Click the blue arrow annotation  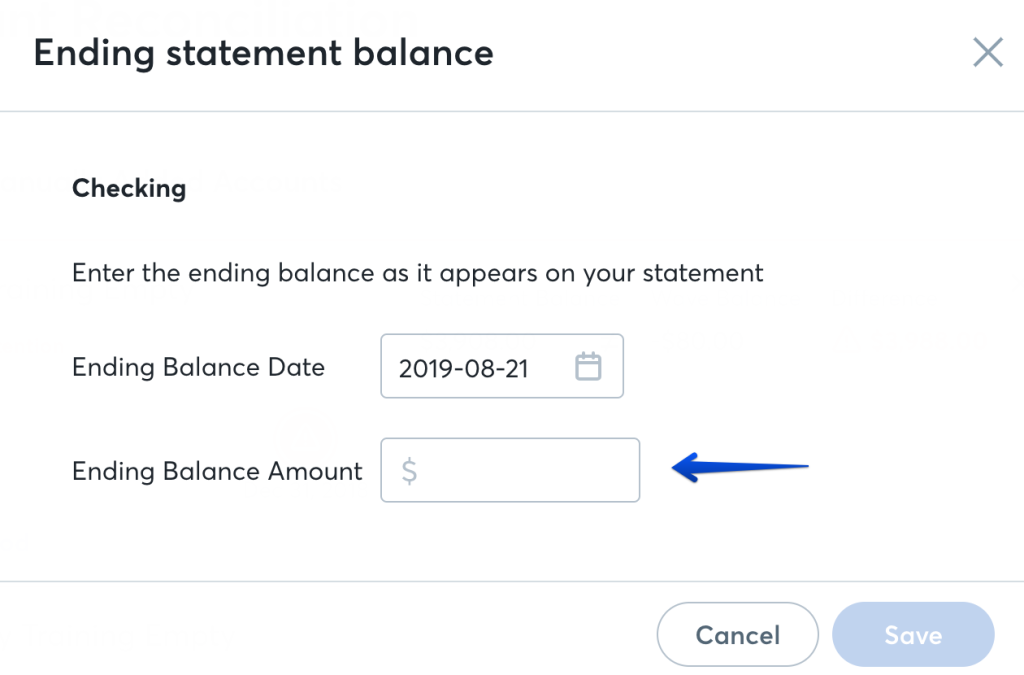(x=740, y=467)
